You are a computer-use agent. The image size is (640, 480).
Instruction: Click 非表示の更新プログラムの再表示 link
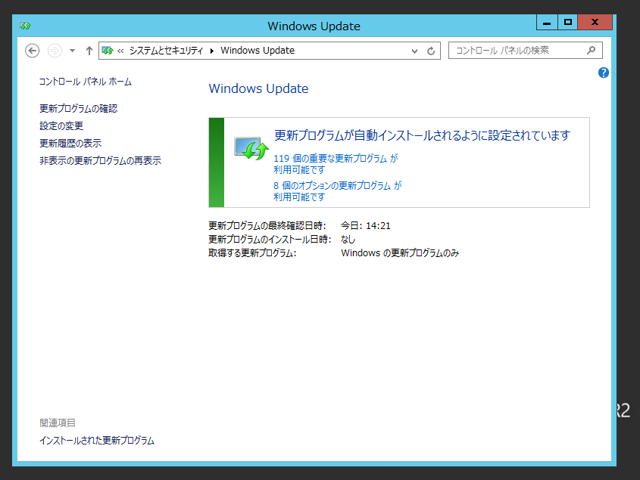[x=100, y=161]
